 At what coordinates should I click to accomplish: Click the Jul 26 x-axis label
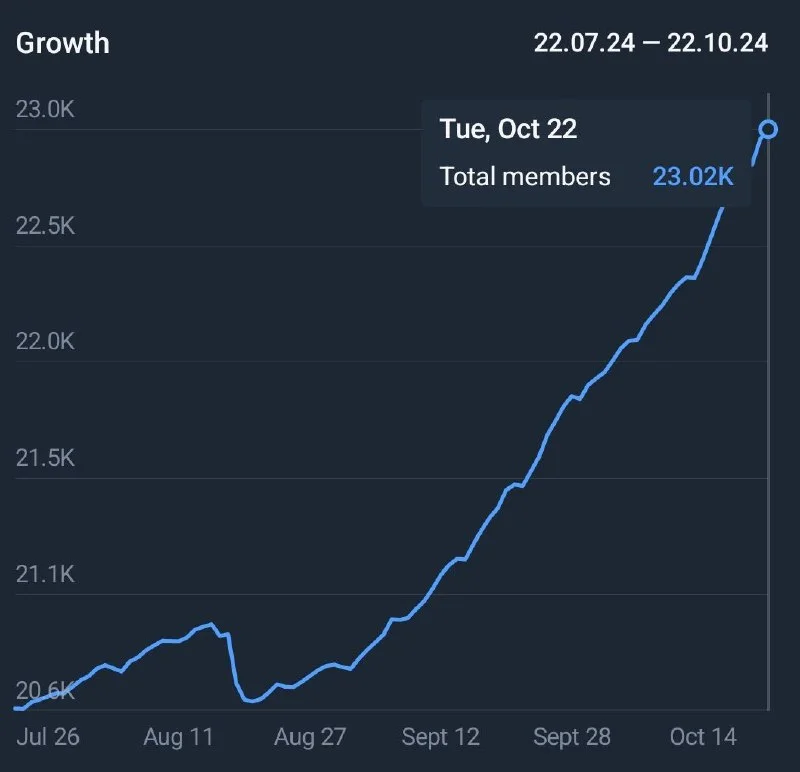pos(48,737)
